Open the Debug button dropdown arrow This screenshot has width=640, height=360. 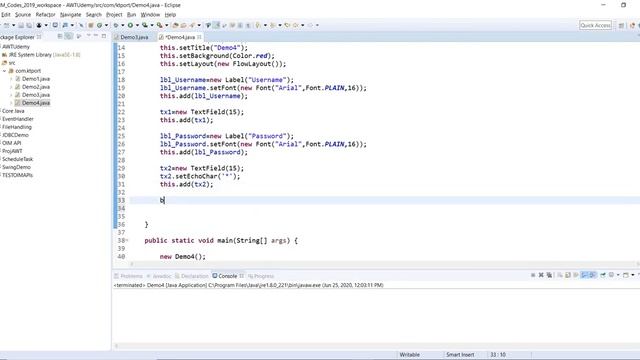[122, 25]
